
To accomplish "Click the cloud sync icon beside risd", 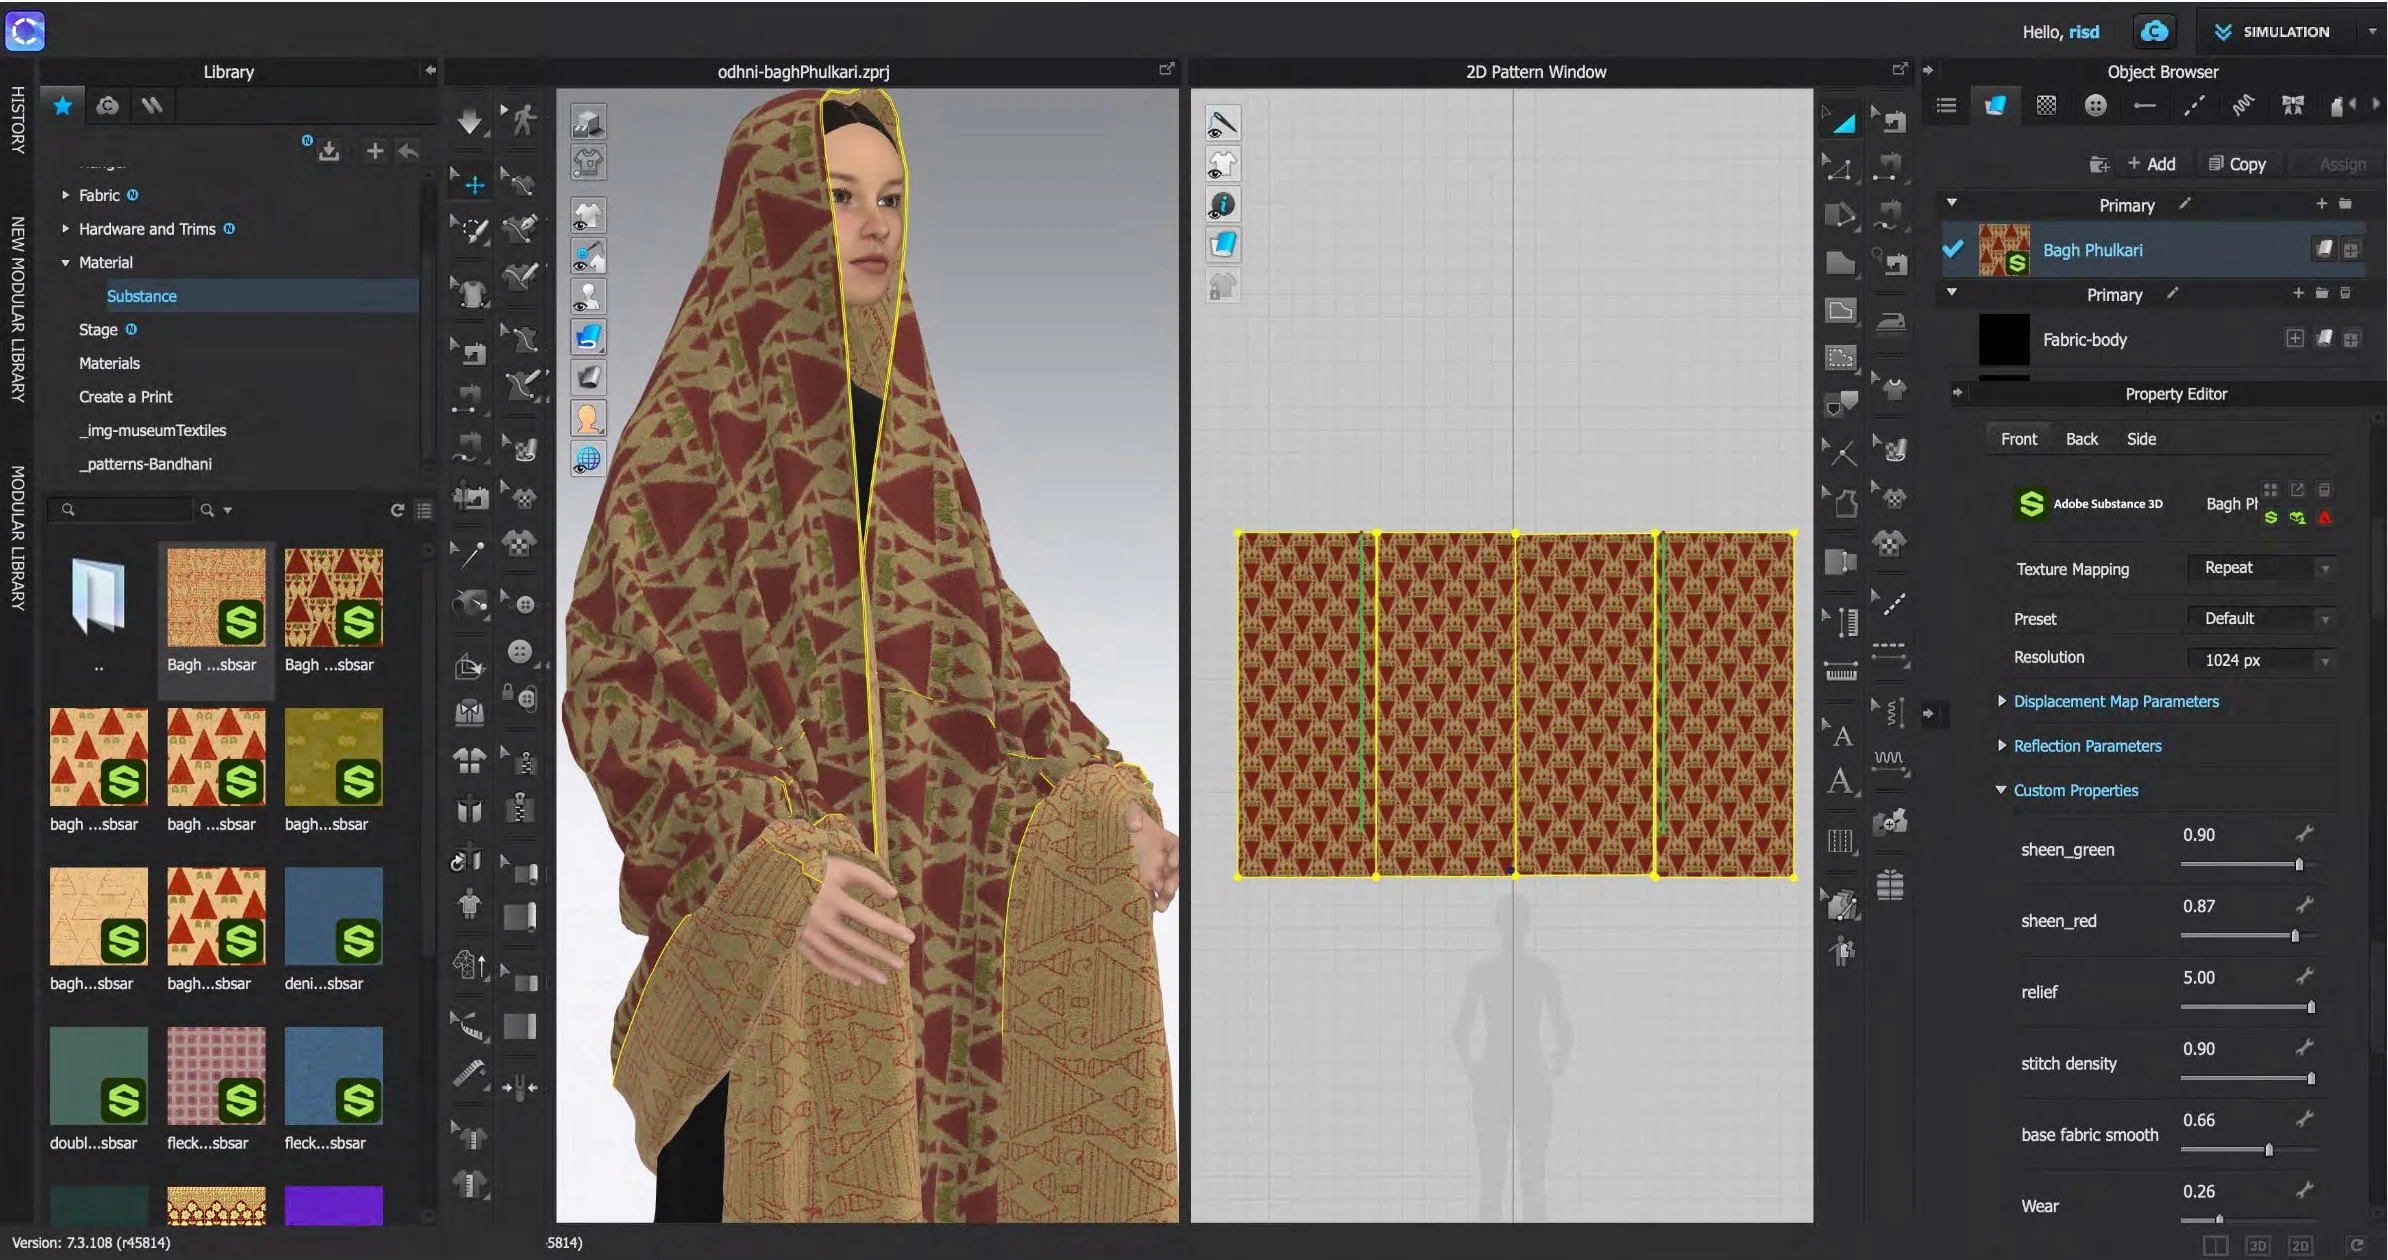I will (x=2153, y=32).
